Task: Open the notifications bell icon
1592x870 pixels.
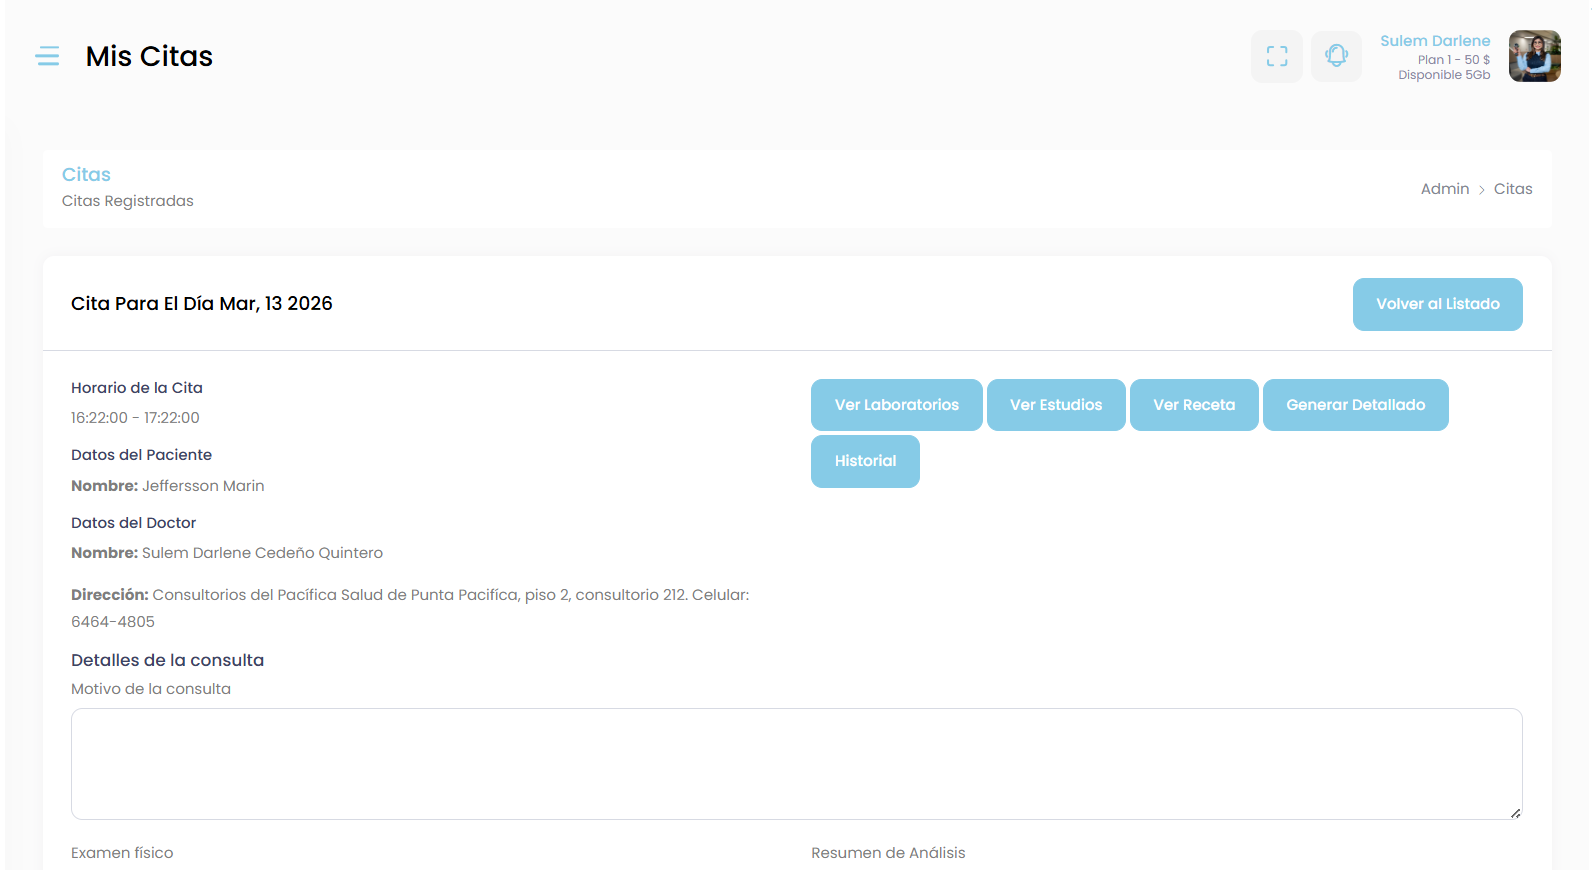Action: 1336,56
